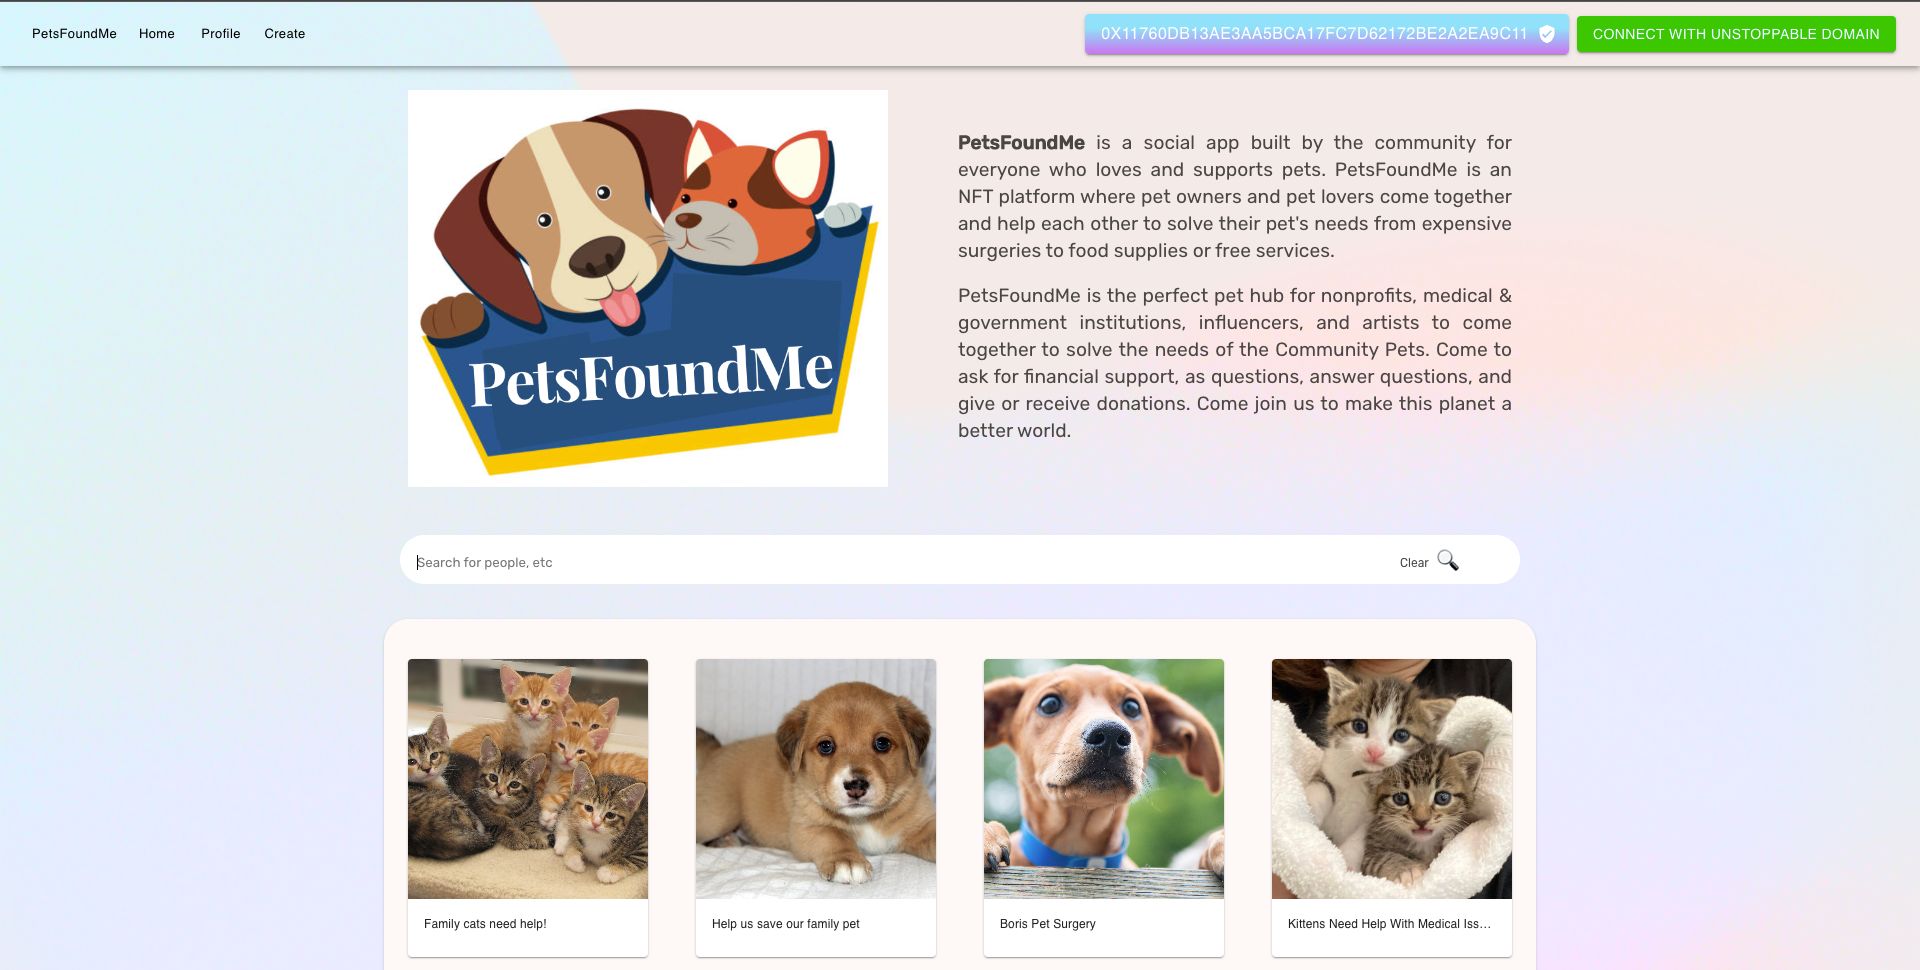Select the 'Family cats need help!' title

[485, 924]
